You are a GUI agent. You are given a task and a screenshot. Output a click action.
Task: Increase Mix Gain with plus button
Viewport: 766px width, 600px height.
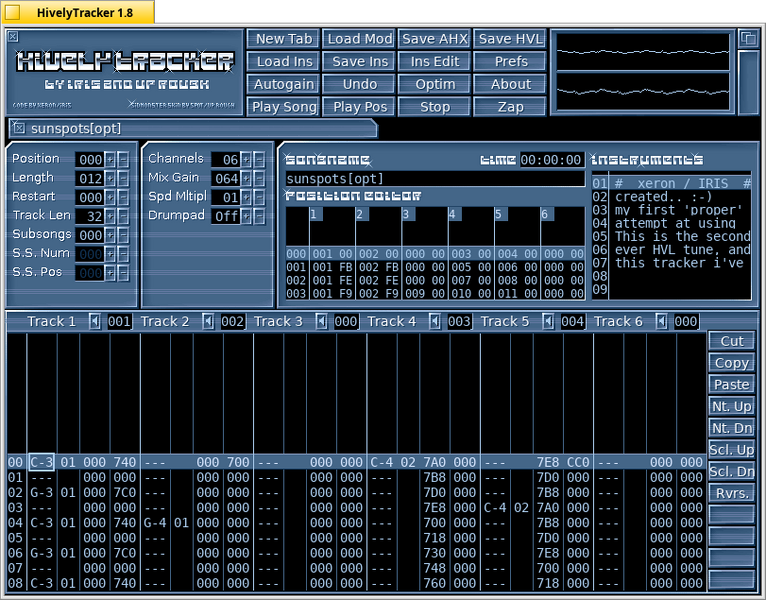click(x=246, y=178)
